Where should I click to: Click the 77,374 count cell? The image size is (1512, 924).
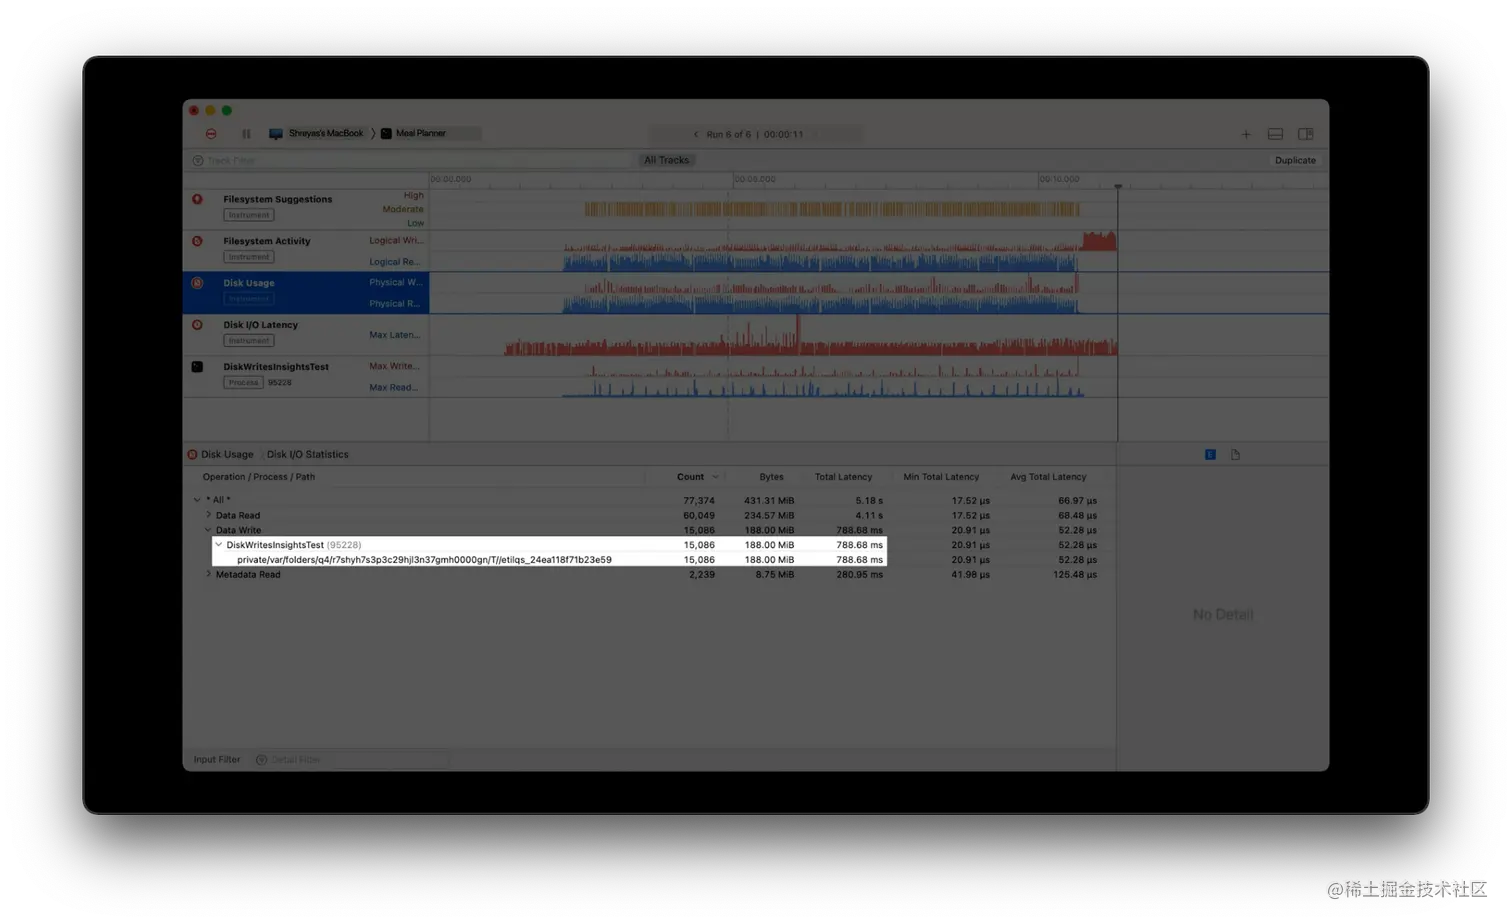coord(698,500)
